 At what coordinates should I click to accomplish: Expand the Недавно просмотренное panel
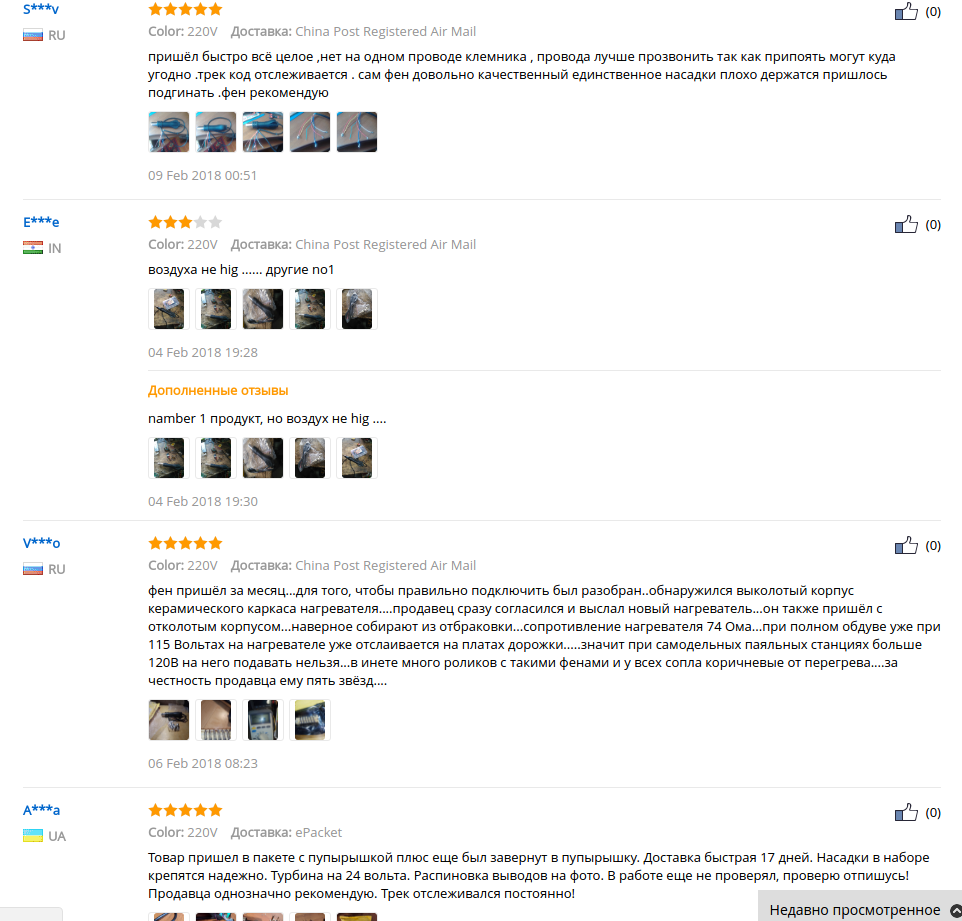860,909
